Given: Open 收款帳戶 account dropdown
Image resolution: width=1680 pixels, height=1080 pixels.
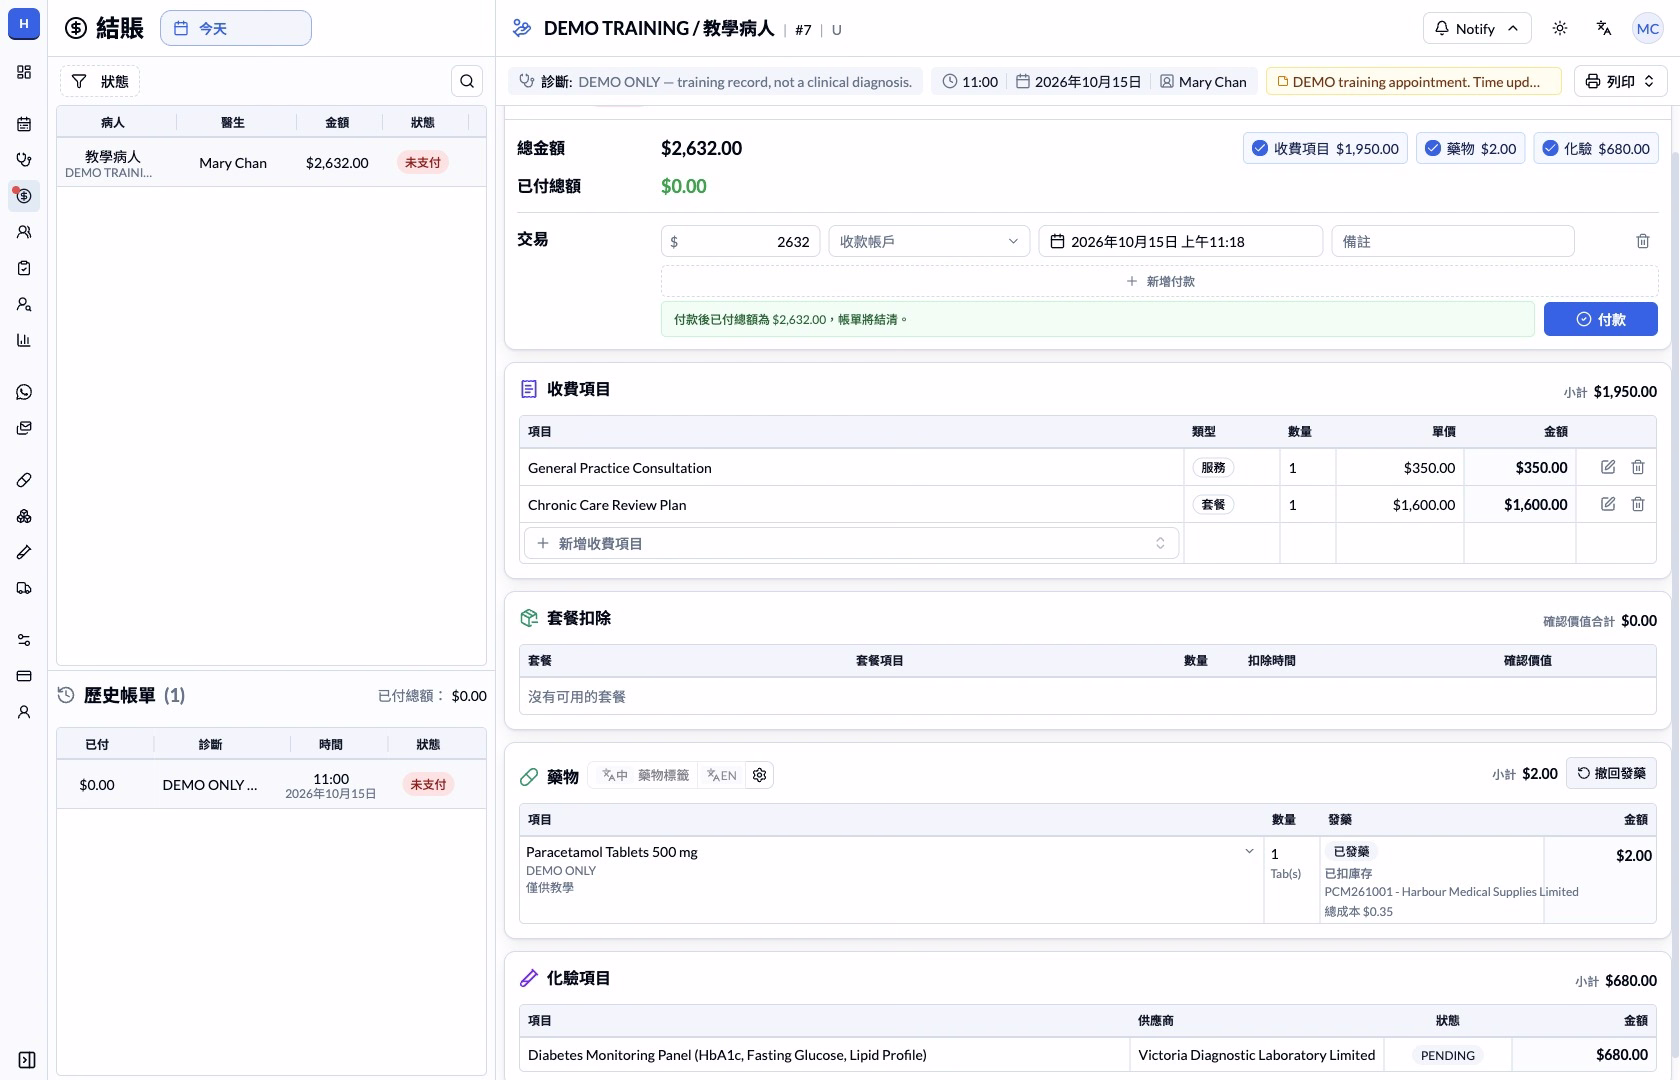Looking at the screenshot, I should 929,241.
